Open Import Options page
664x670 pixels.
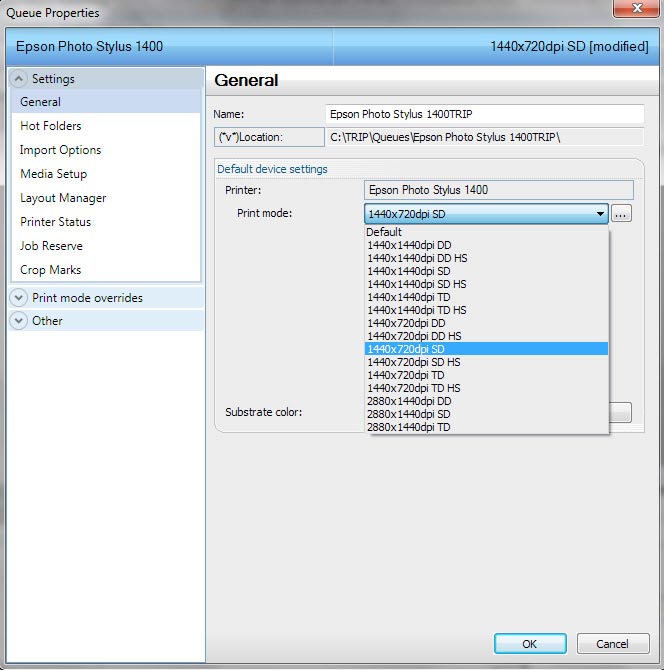tap(61, 150)
